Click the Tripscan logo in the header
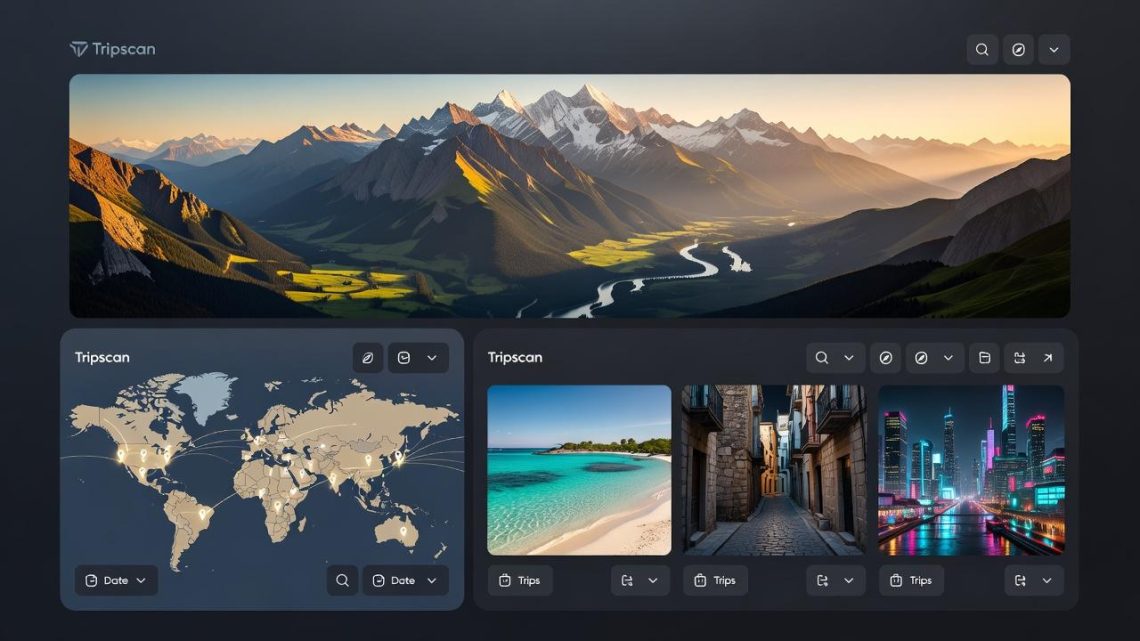1140x641 pixels. 113,49
